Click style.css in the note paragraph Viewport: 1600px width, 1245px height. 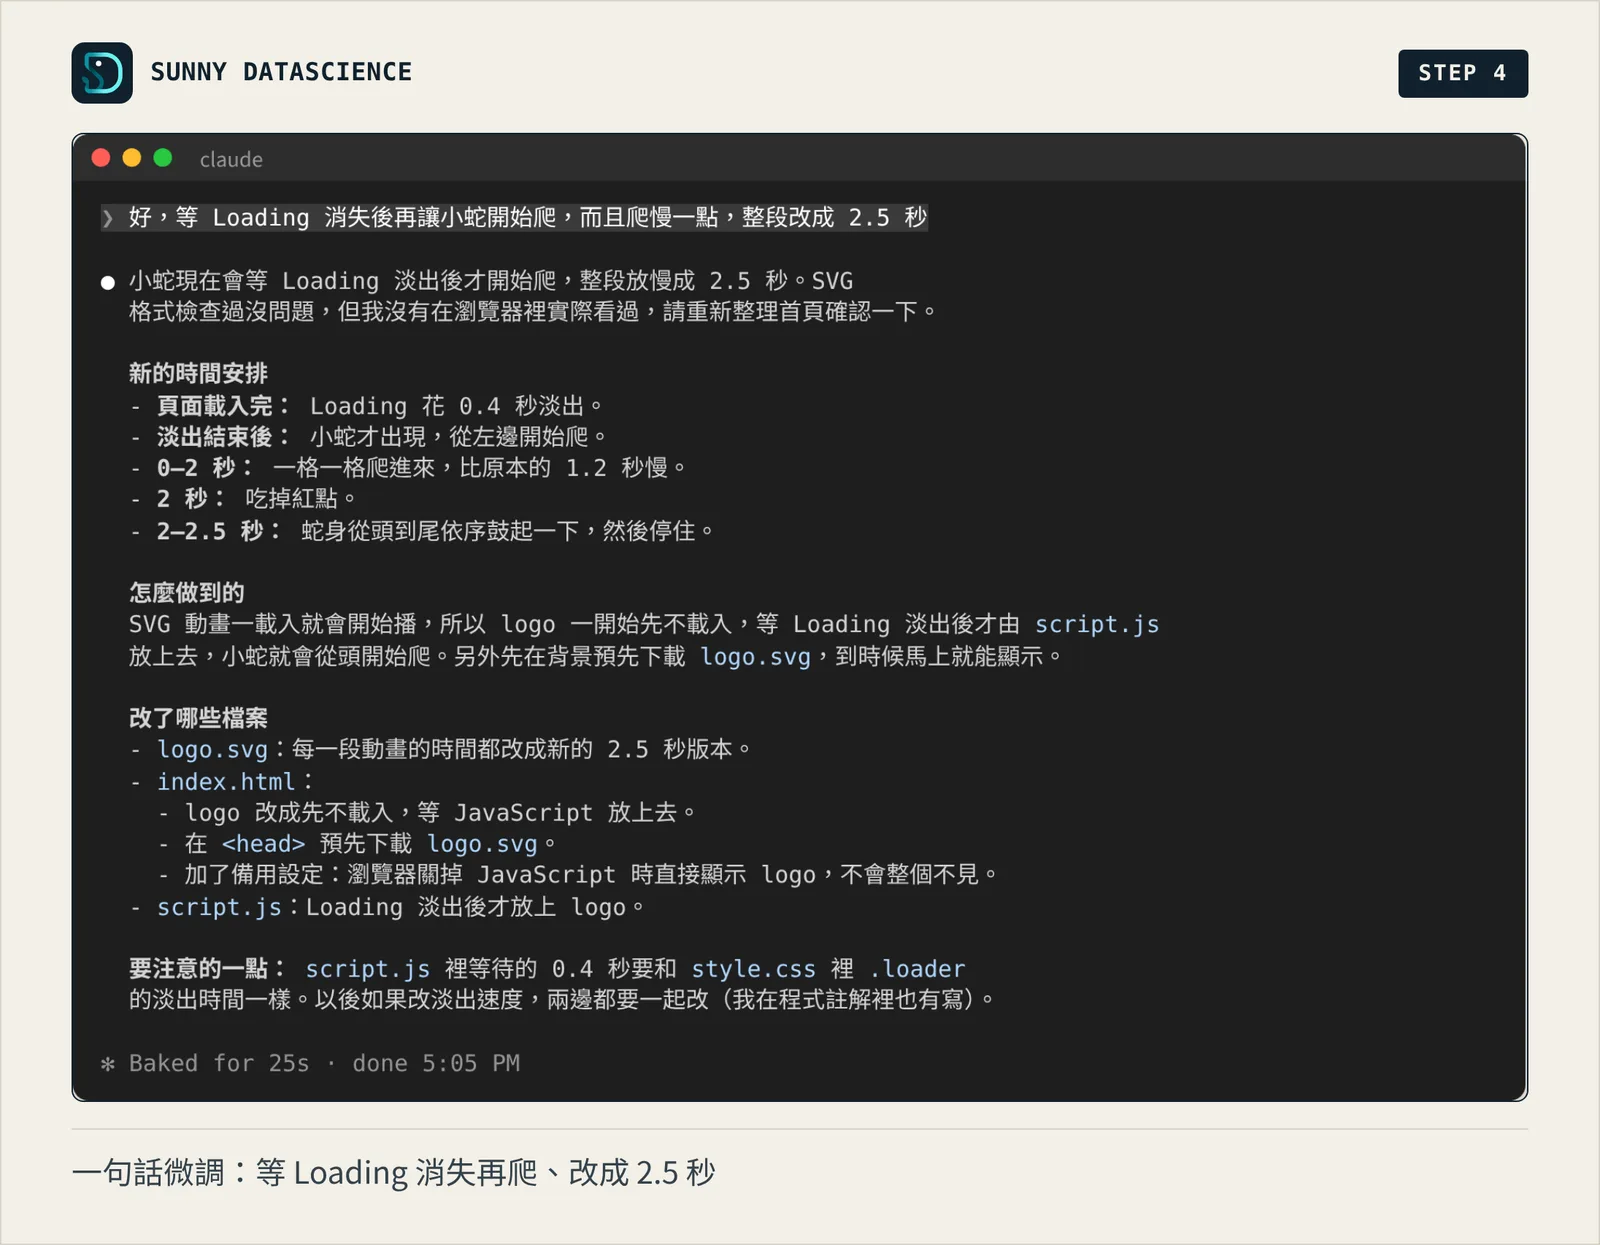click(754, 969)
